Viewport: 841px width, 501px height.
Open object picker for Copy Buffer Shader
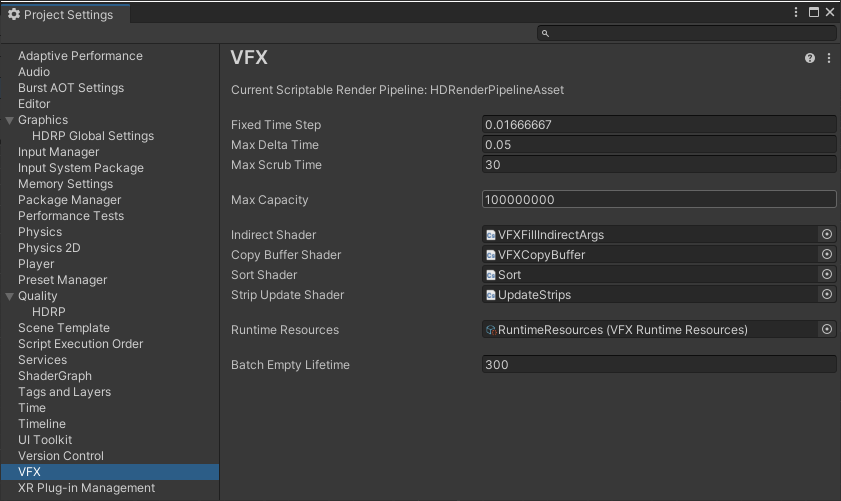(x=827, y=255)
